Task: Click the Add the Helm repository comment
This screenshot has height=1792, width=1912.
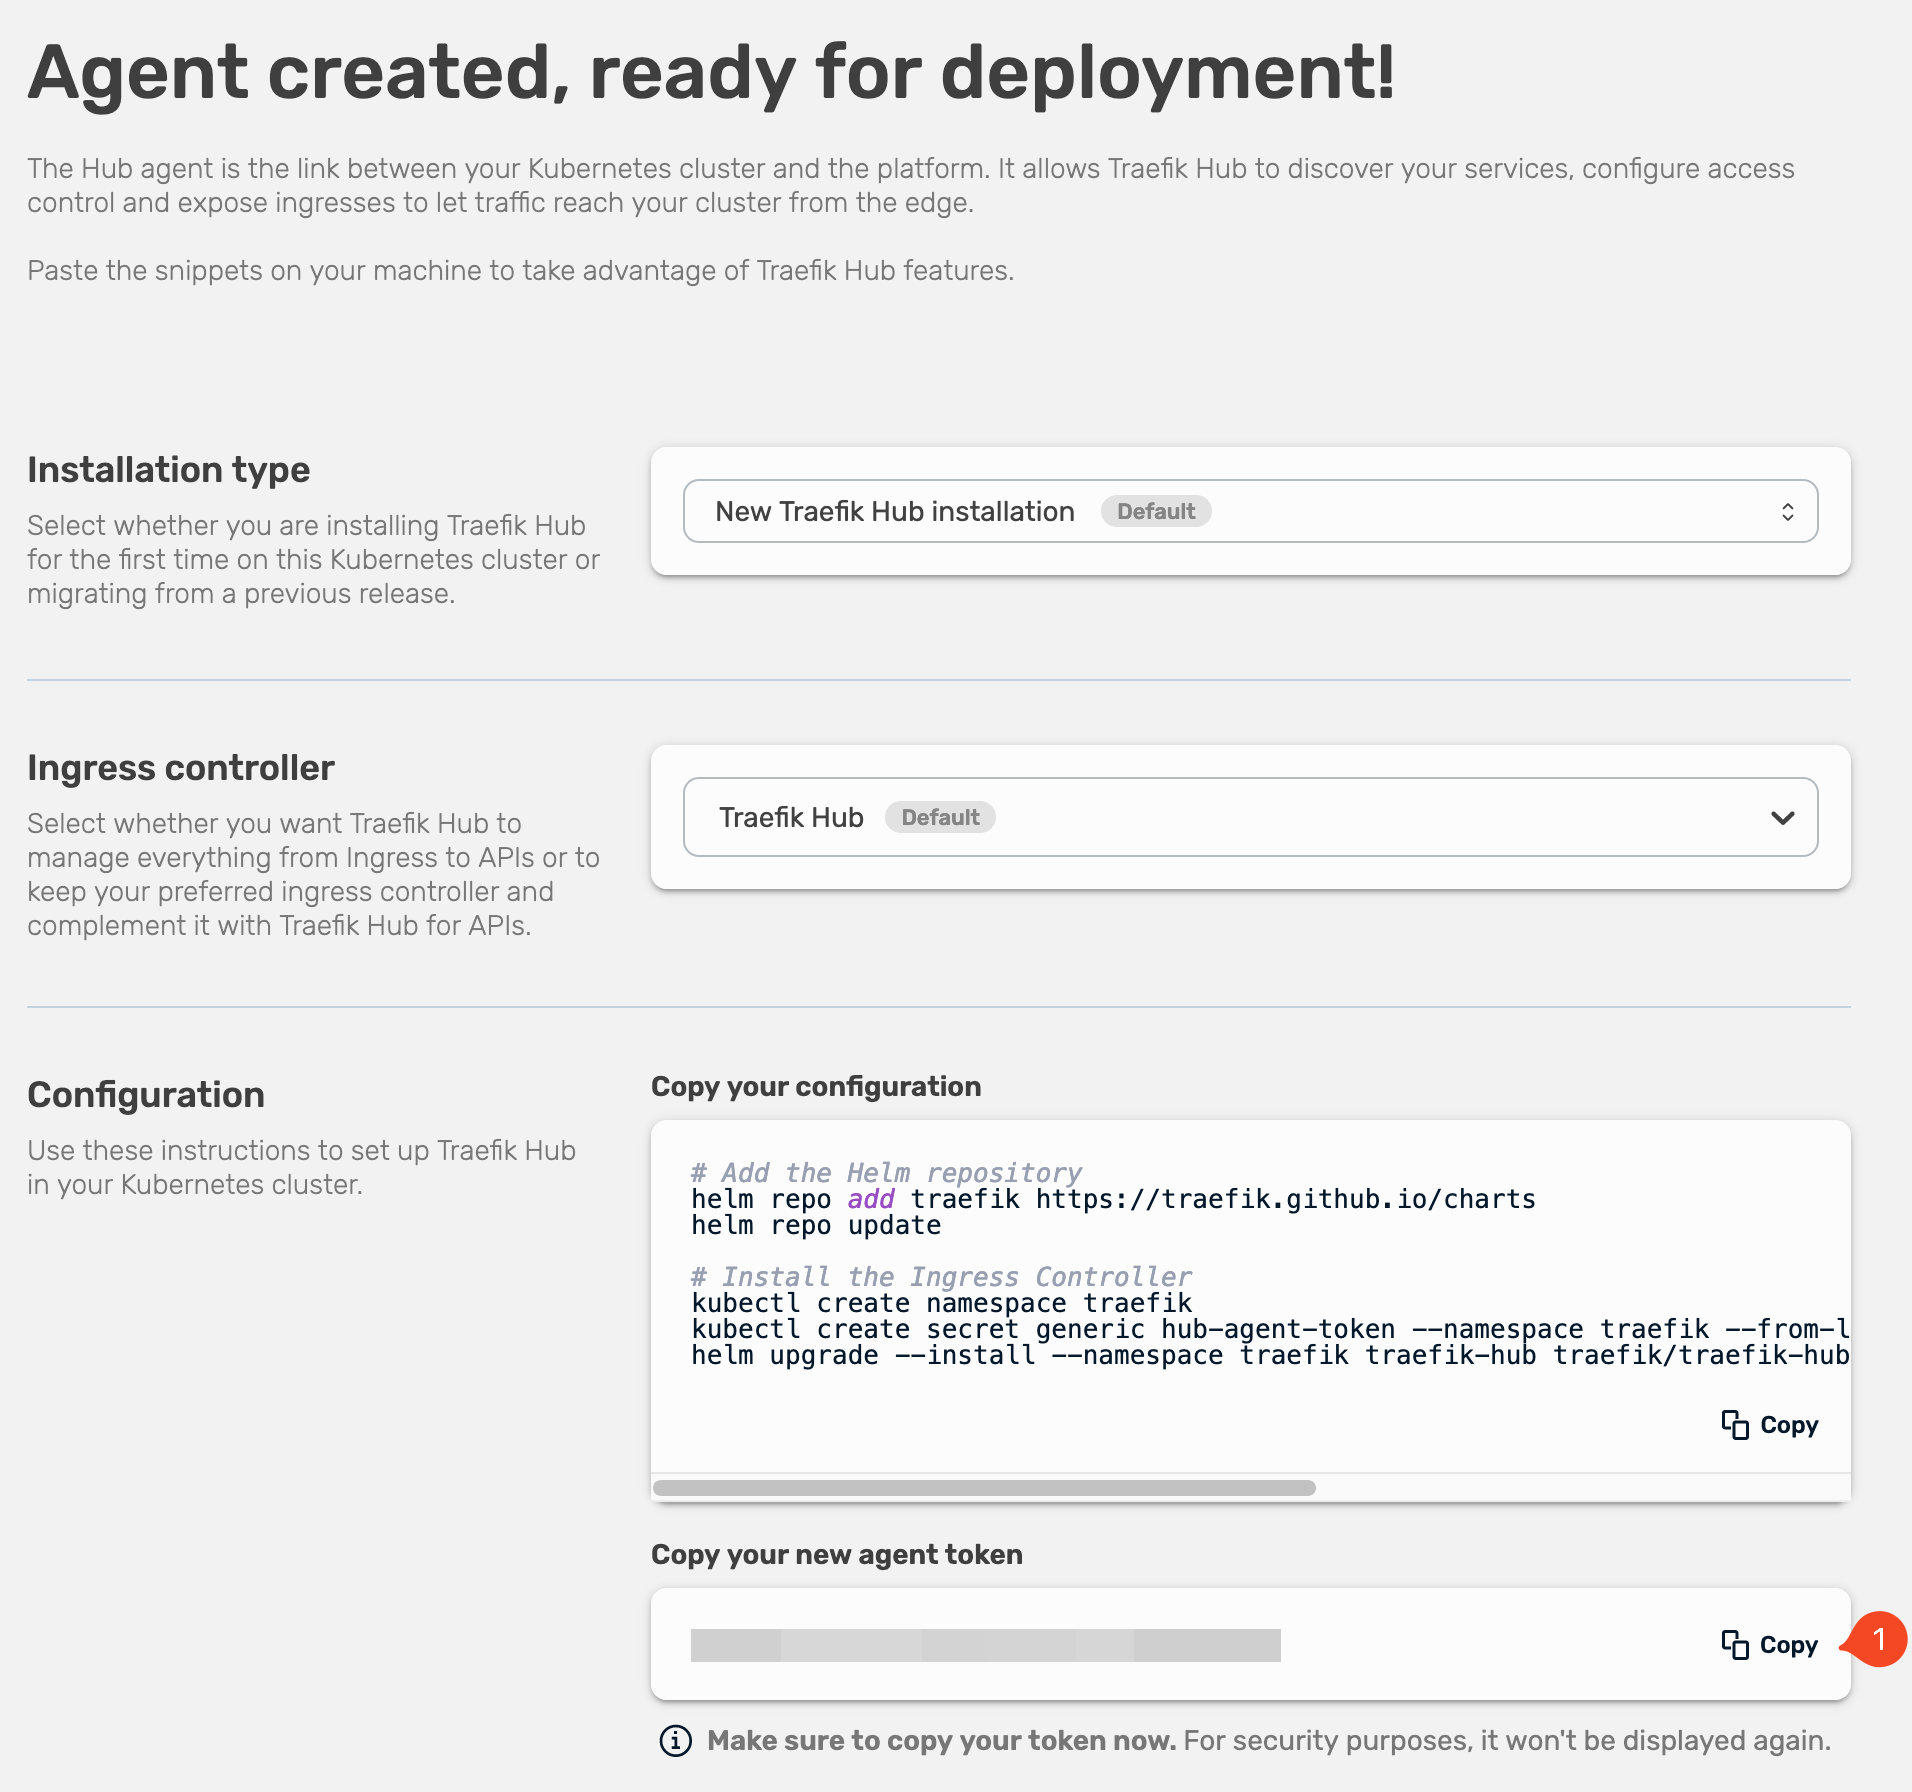Action: [x=886, y=1172]
